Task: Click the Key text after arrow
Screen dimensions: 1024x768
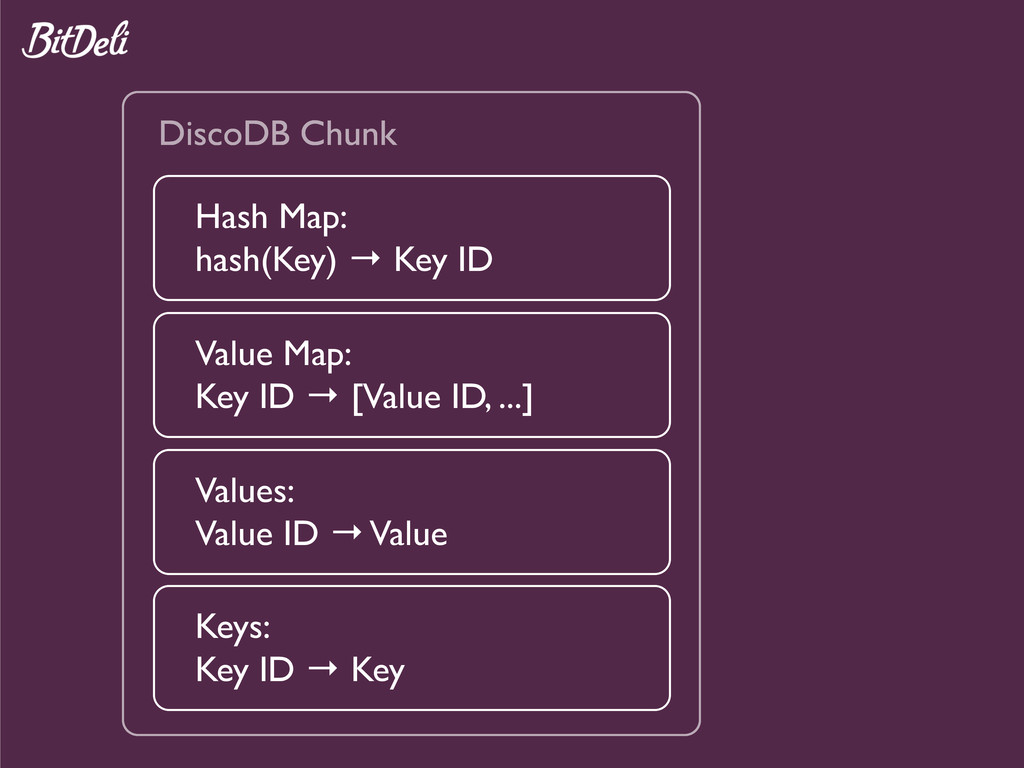Action: pos(378,671)
